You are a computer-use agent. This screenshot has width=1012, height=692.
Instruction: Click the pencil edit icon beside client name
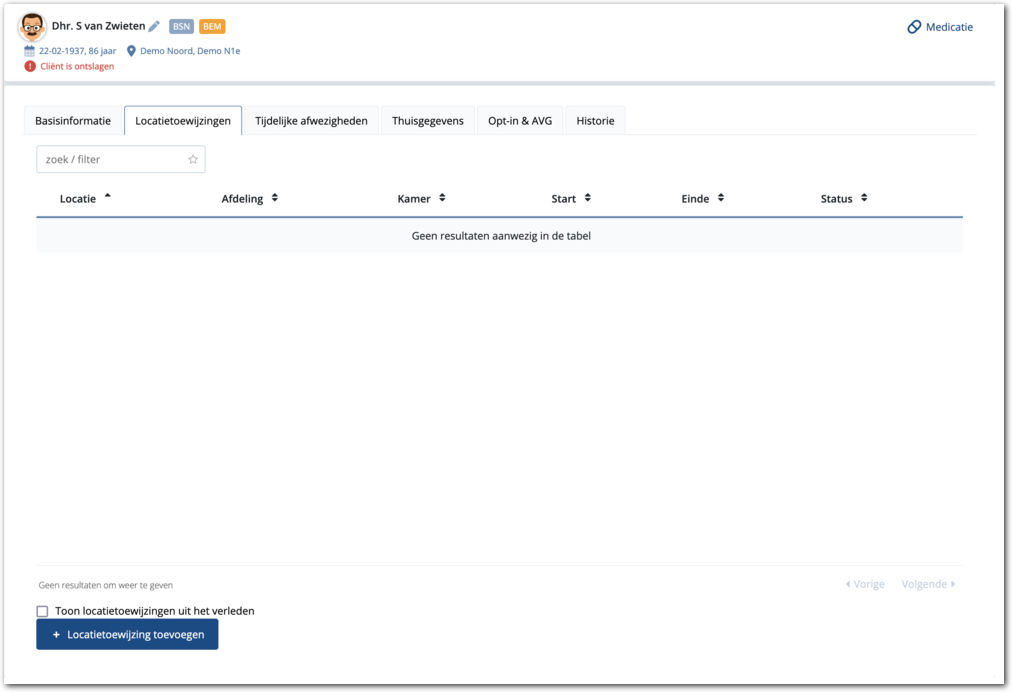pos(154,27)
